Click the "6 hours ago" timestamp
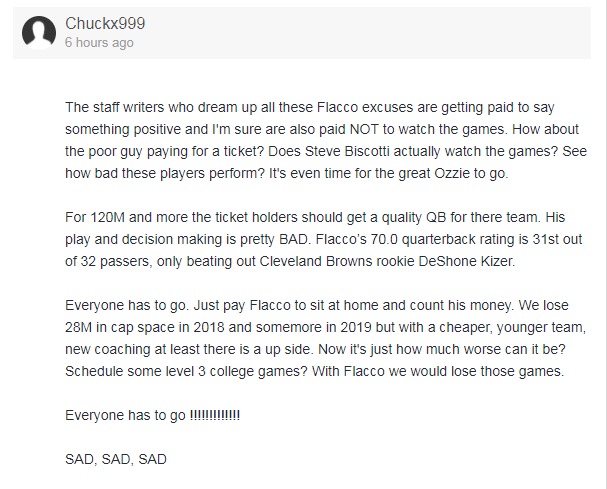The height and width of the screenshot is (489, 607). click(x=99, y=43)
